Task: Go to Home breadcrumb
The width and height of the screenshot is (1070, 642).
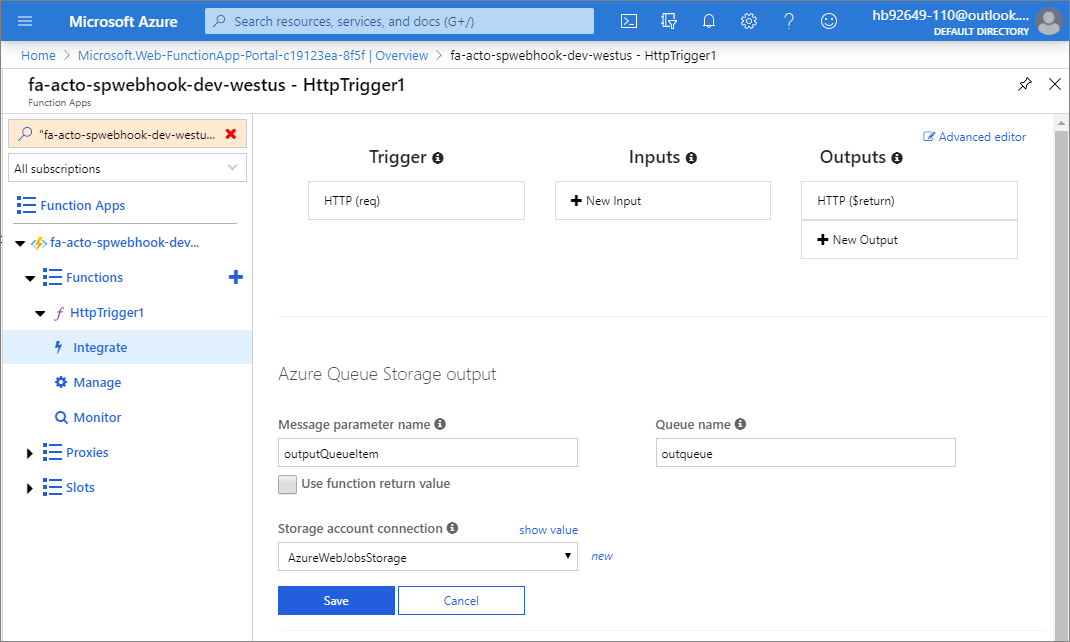Action: tap(38, 55)
